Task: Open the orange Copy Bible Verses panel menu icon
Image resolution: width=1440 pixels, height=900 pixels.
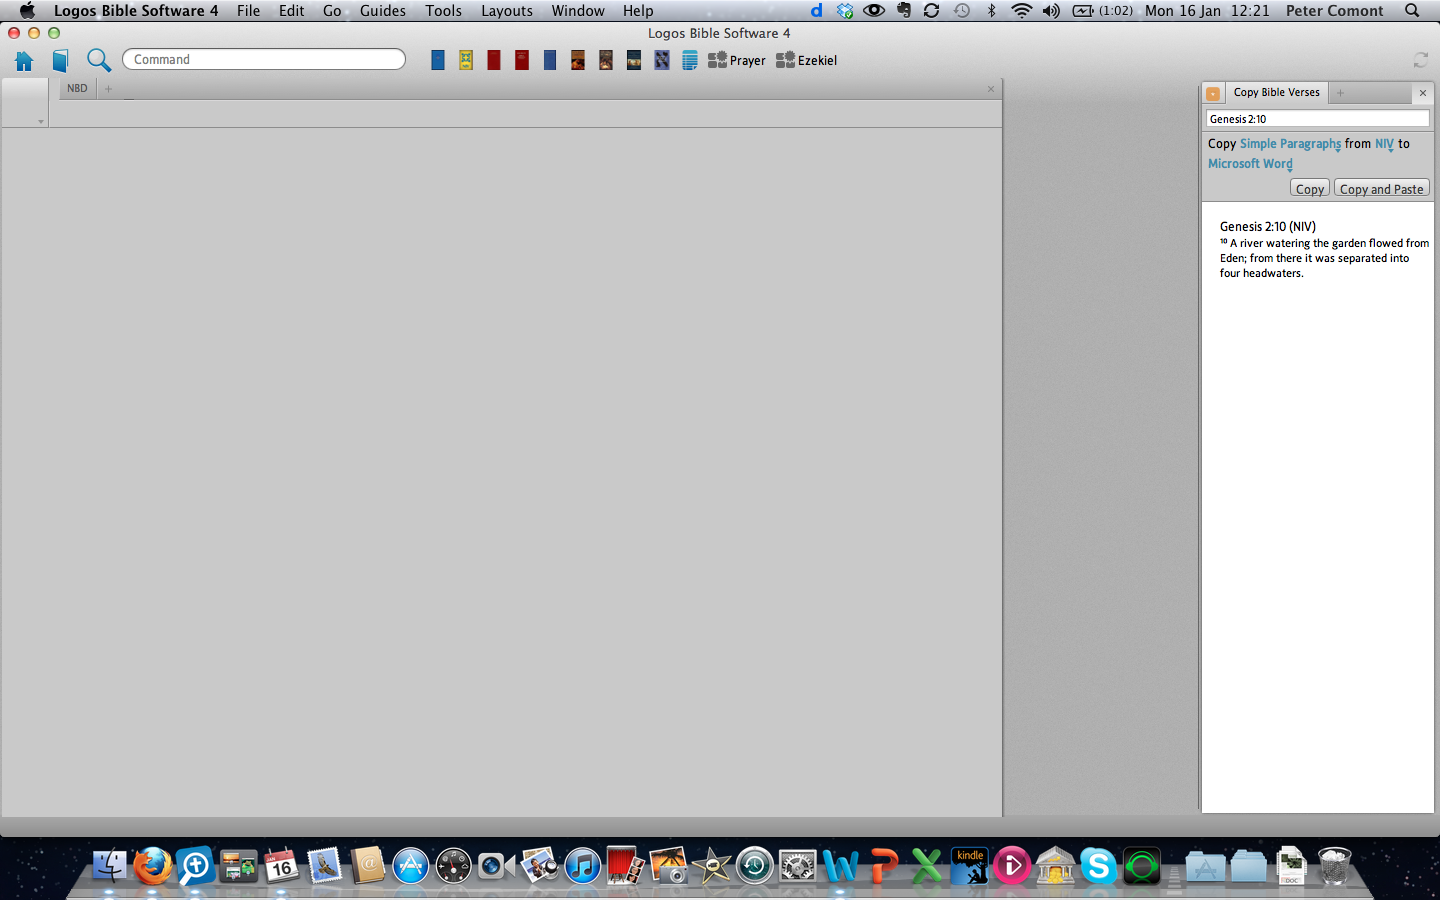Action: [x=1213, y=93]
